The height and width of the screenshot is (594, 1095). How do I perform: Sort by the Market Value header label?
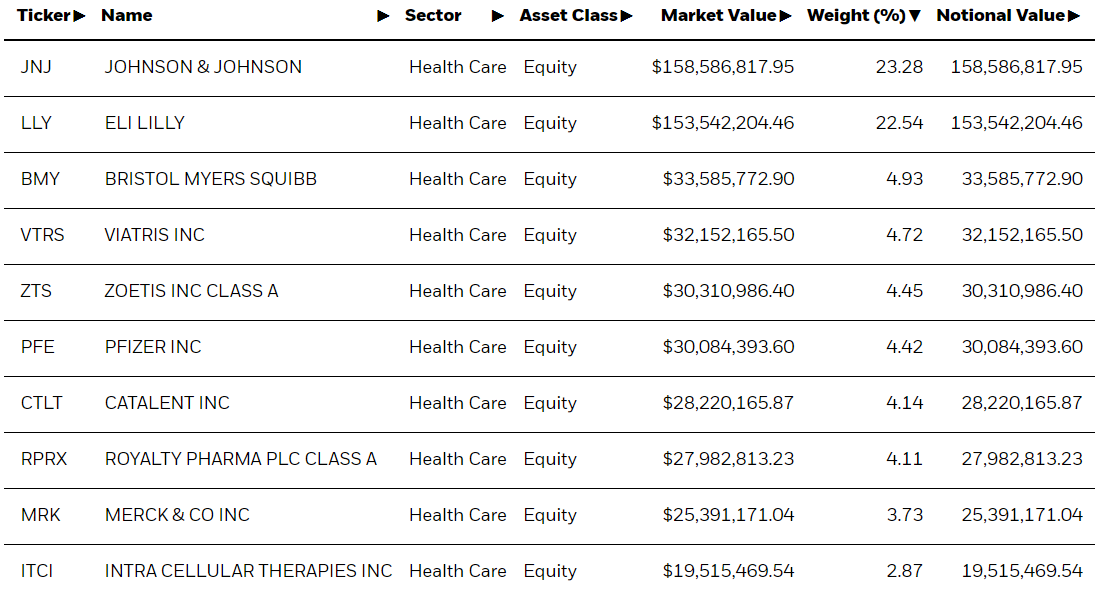tap(719, 15)
